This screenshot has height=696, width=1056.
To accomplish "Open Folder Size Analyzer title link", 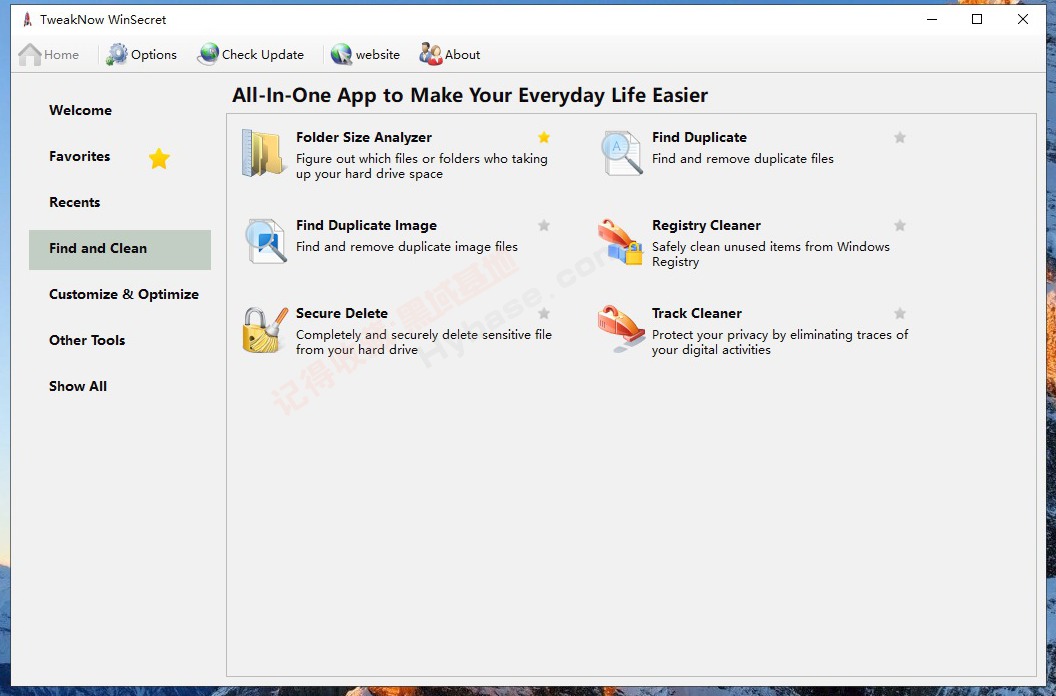I will pos(364,137).
